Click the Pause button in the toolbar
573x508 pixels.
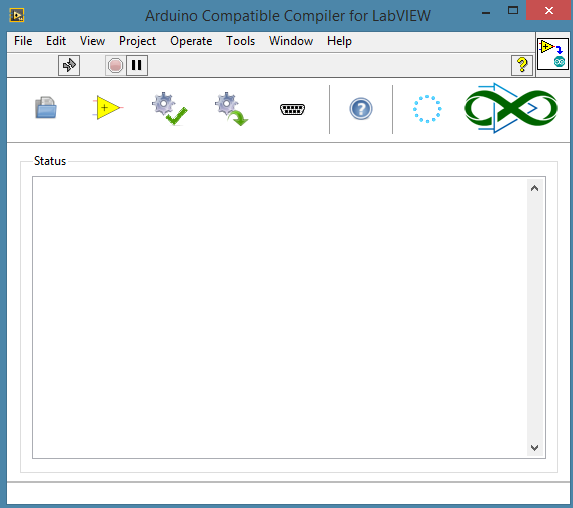point(137,65)
